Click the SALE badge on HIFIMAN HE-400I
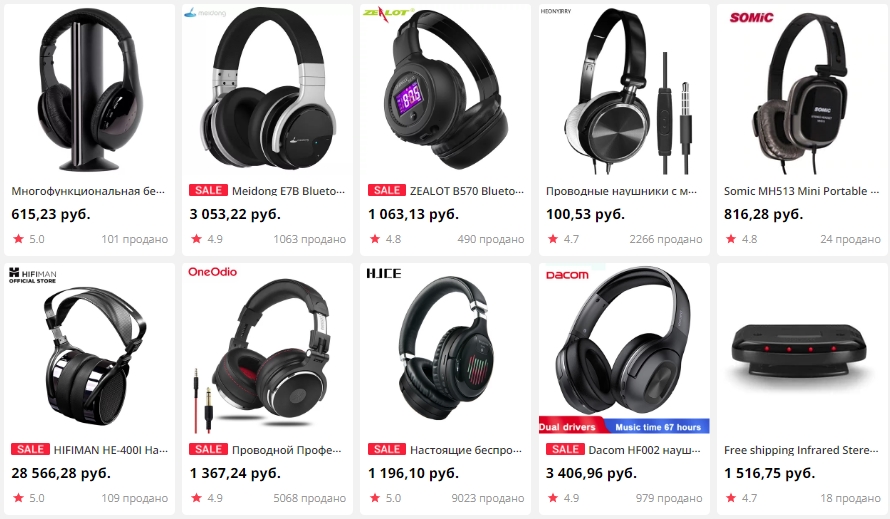The height and width of the screenshot is (519, 890). coord(30,449)
